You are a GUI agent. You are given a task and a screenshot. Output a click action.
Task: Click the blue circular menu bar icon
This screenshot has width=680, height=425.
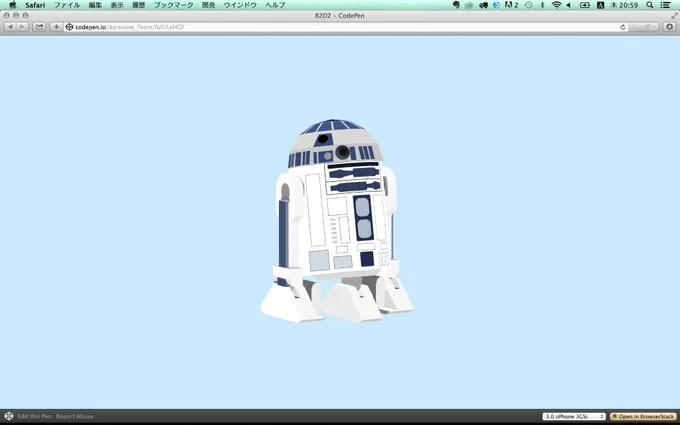click(497, 5)
